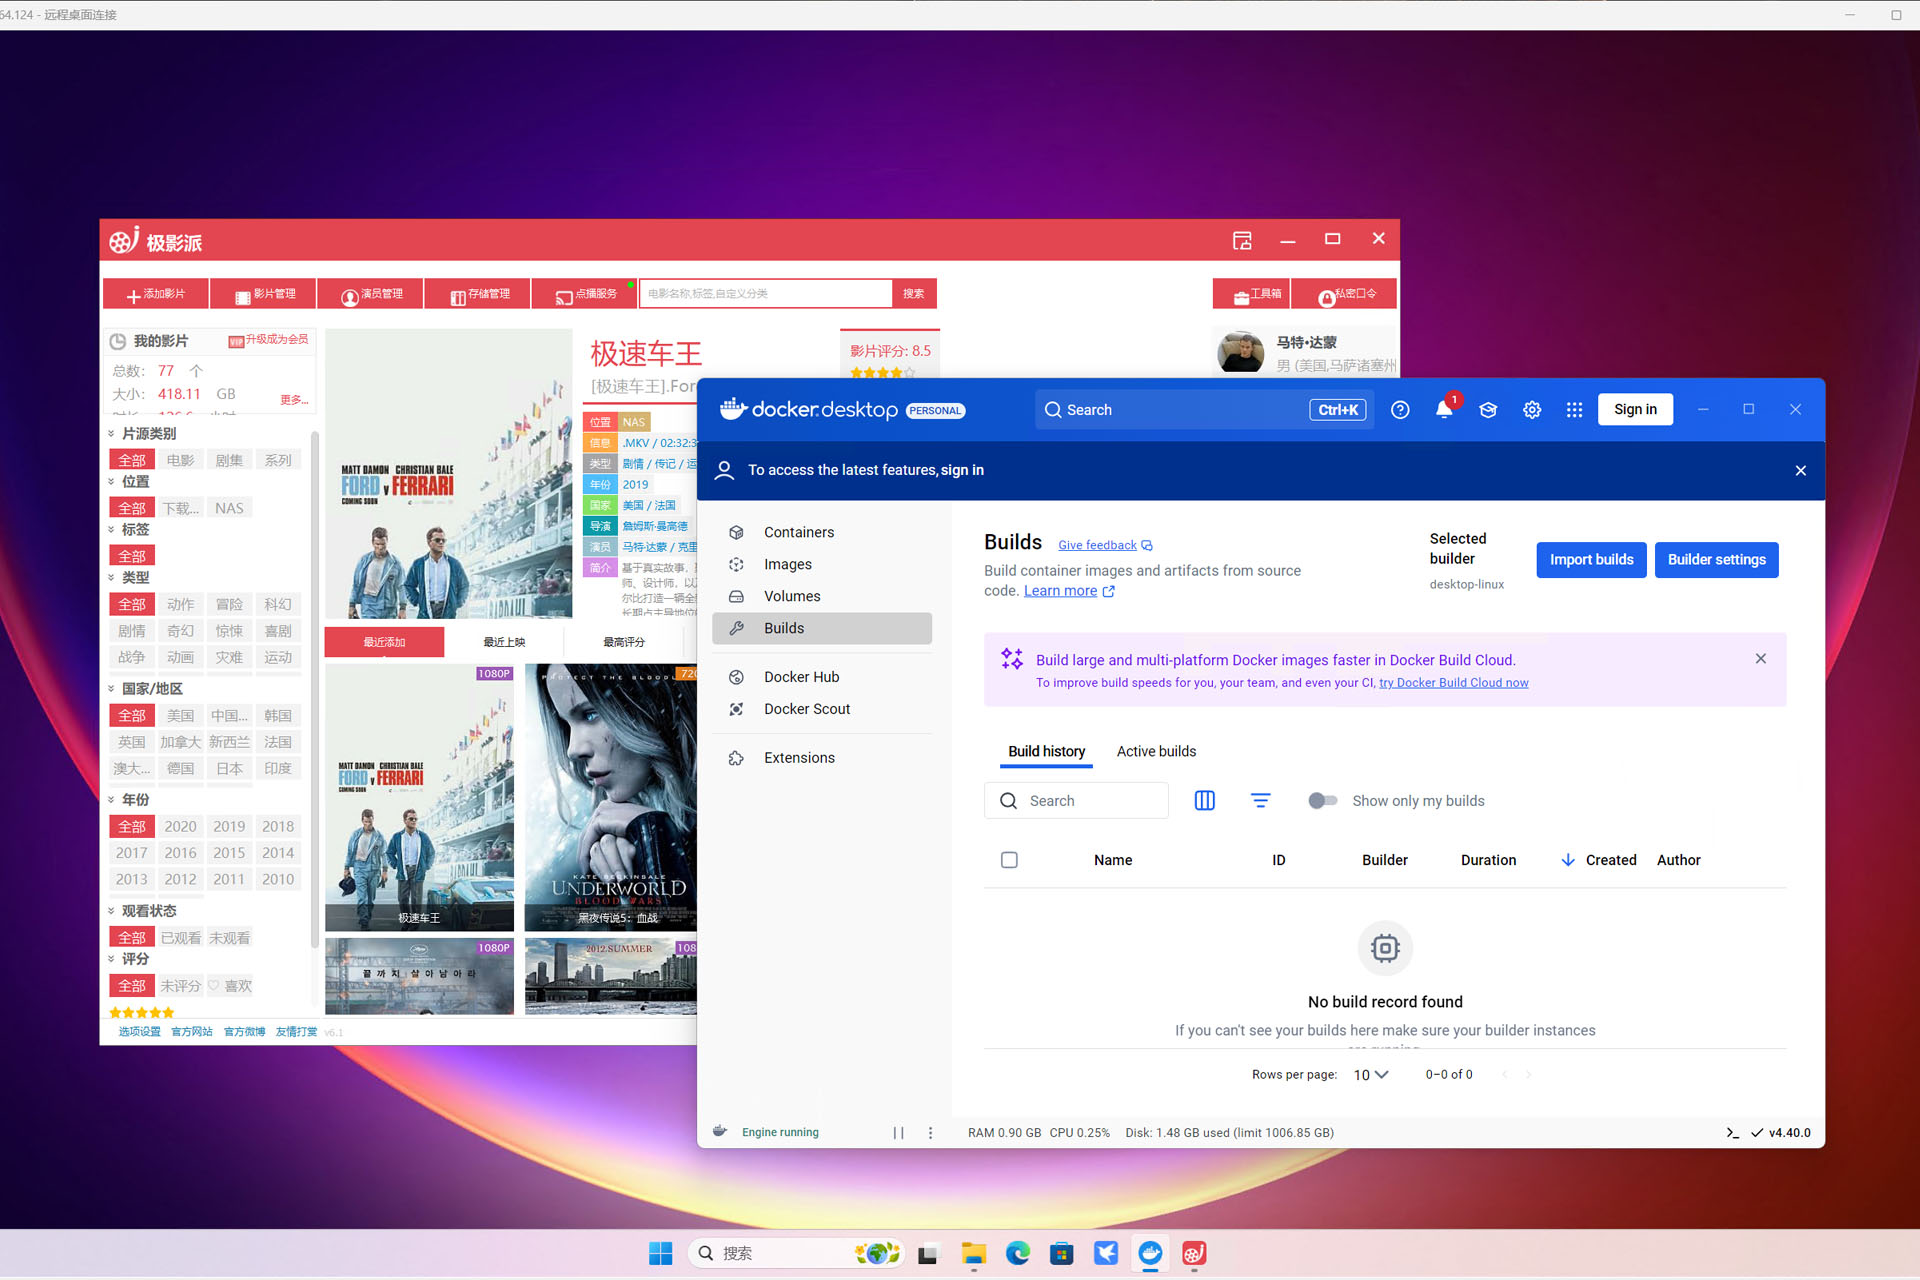
Task: Open the column chooser icon in Builds
Action: 1204,801
